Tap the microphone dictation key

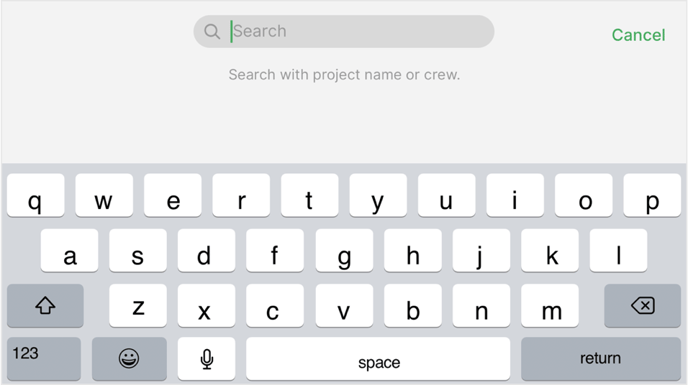click(206, 358)
